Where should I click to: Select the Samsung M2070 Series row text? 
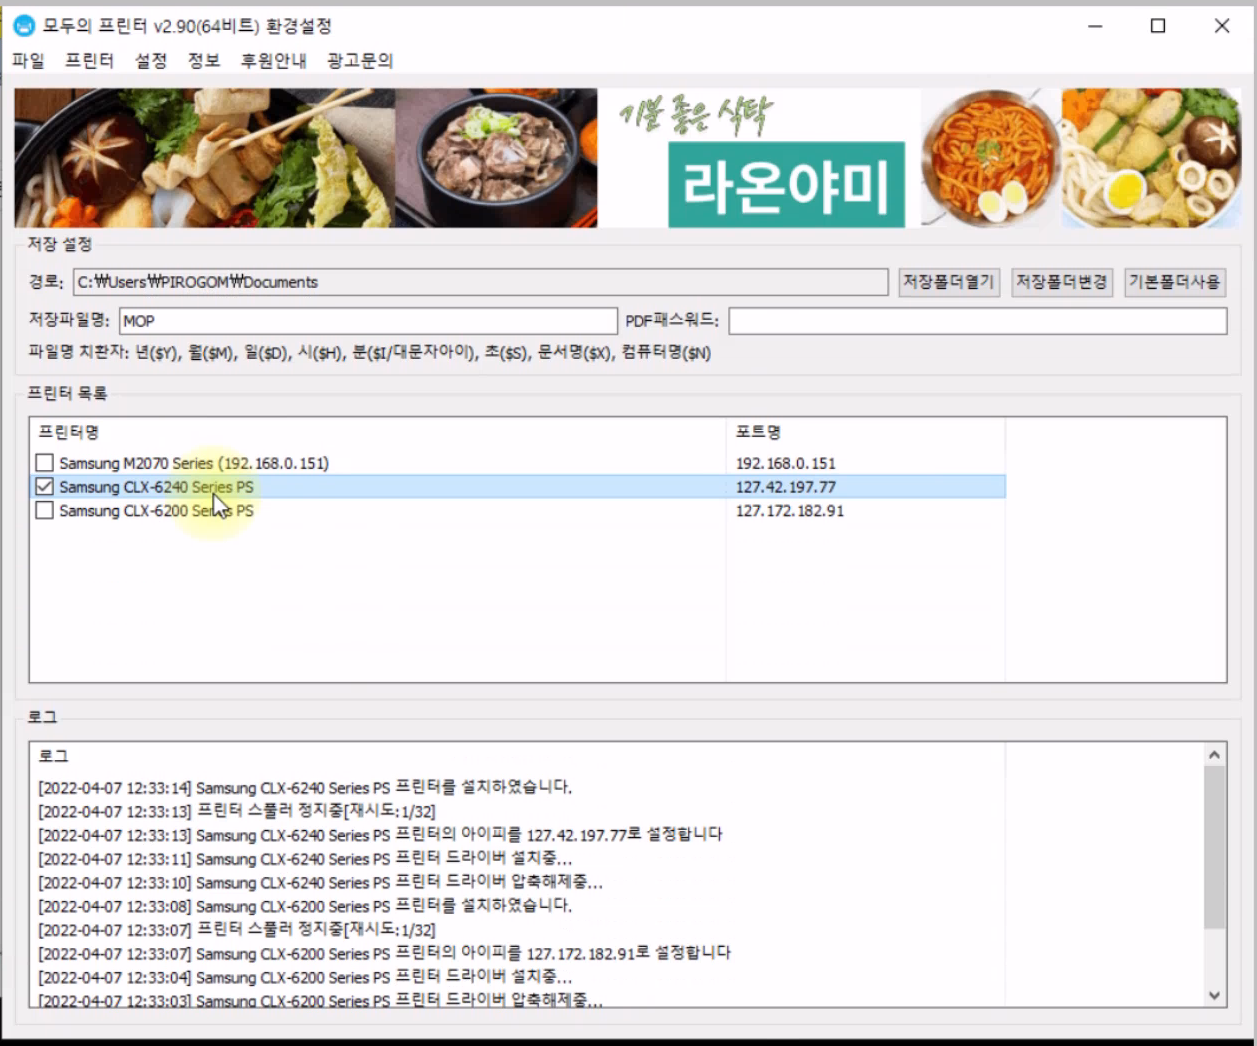pyautogui.click(x=194, y=463)
